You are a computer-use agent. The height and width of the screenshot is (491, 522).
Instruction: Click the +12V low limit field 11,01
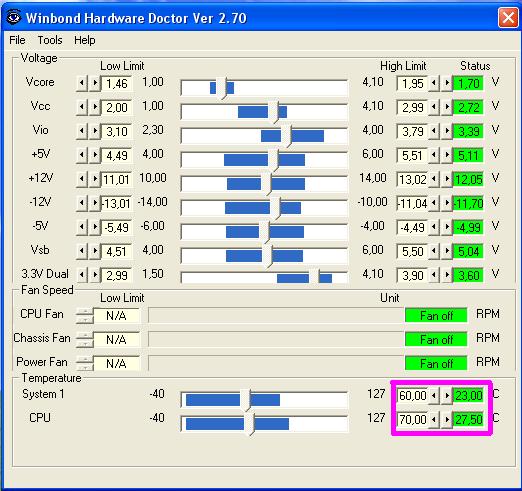coord(117,179)
